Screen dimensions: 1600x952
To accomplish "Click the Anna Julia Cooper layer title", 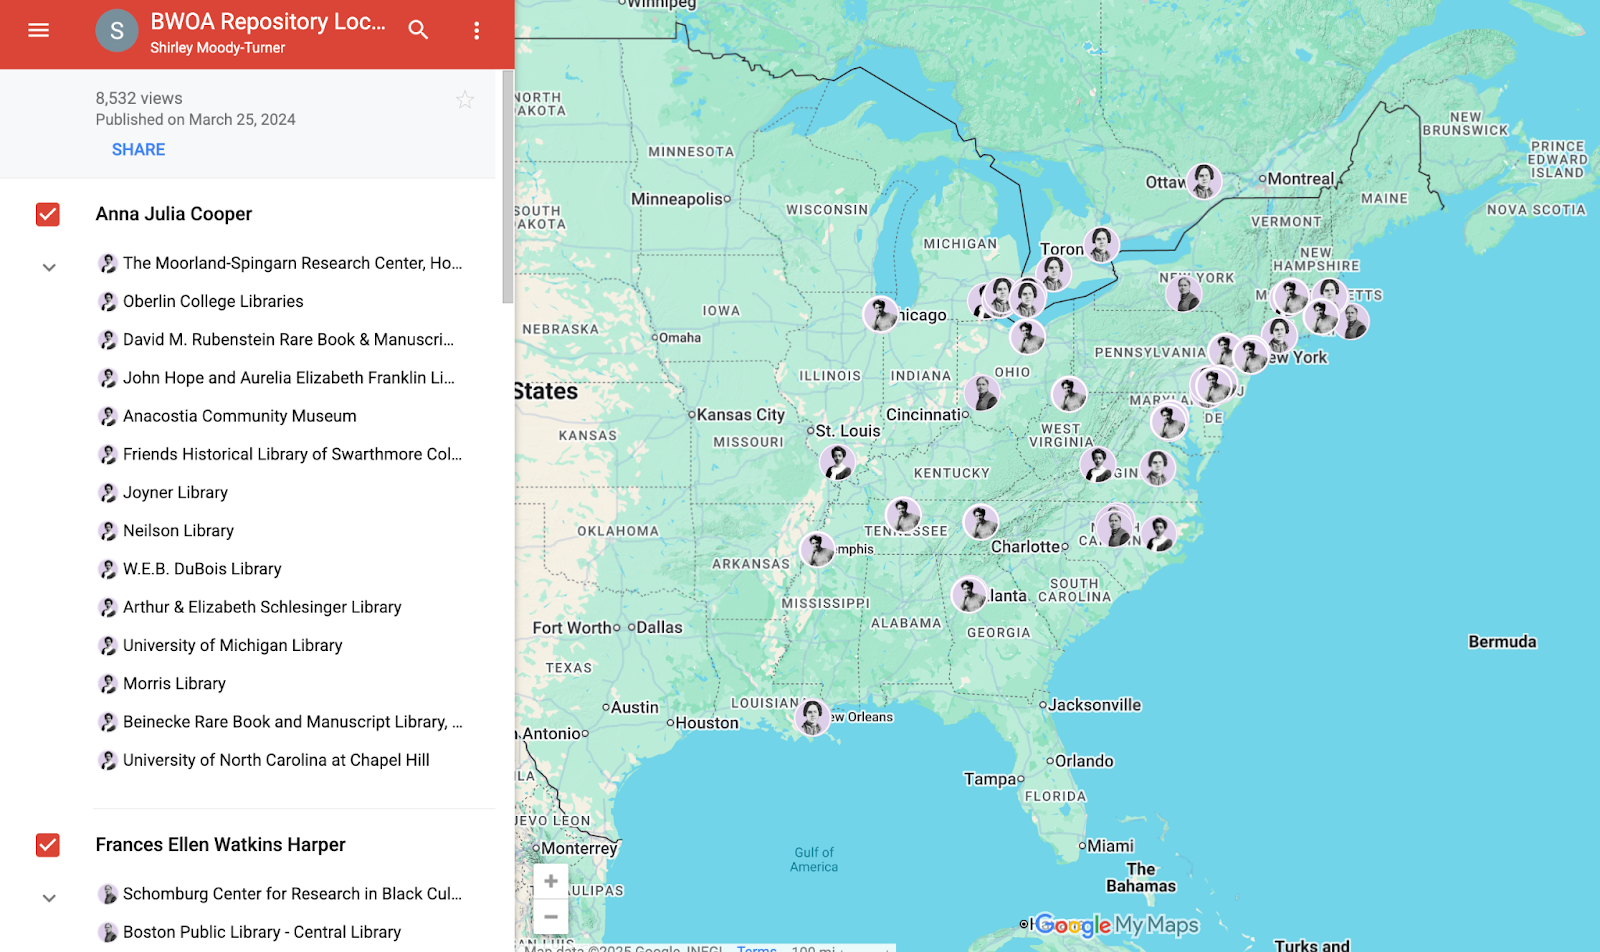I will pos(174,214).
